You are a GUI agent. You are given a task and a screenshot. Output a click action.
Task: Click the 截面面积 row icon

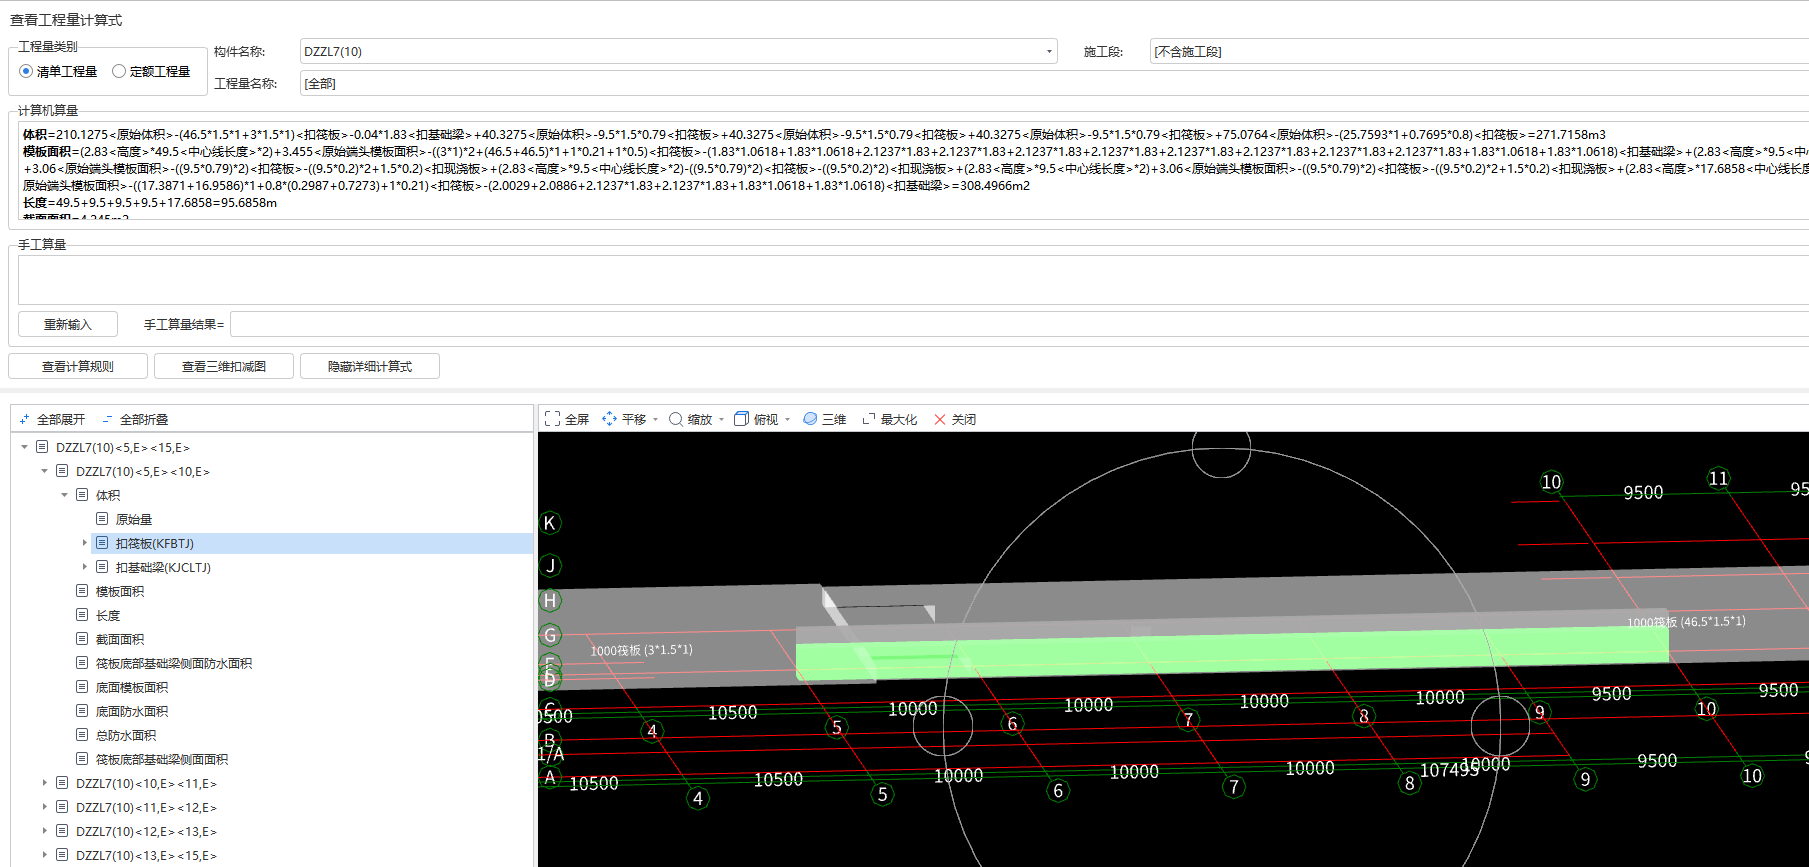(82, 639)
